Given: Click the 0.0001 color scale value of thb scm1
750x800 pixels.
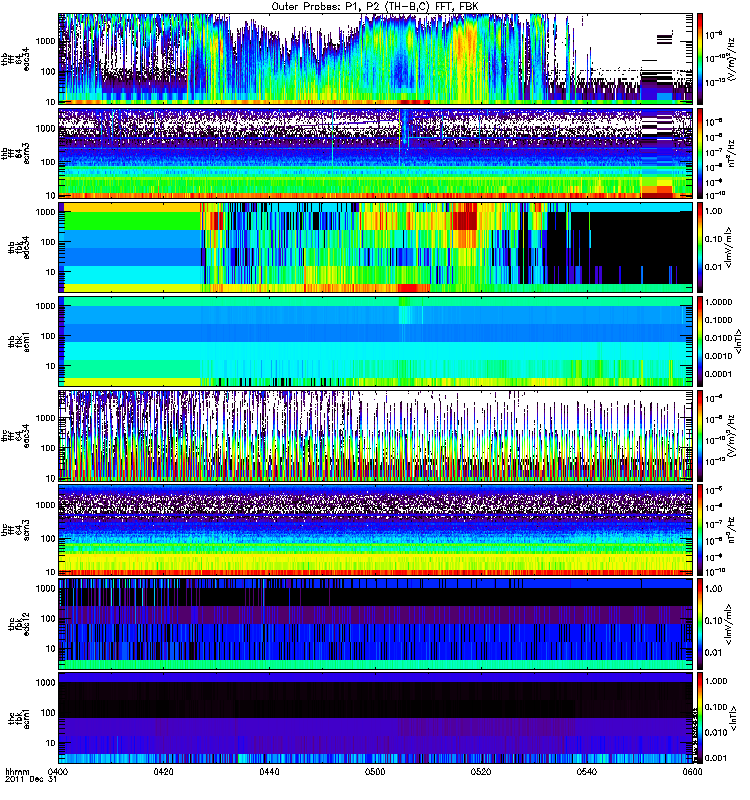Looking at the screenshot, I should pos(718,374).
